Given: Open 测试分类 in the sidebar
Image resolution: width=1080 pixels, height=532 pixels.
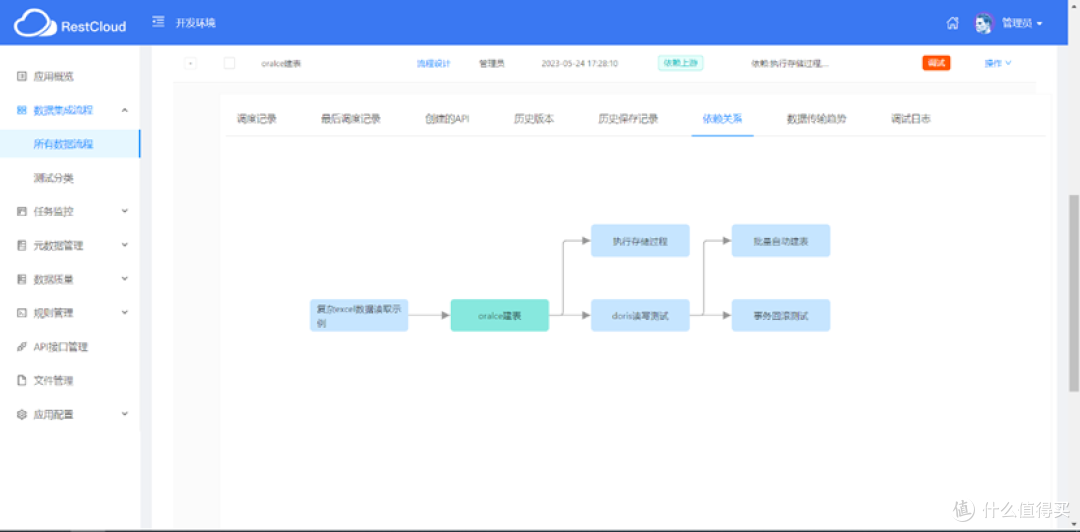Looking at the screenshot, I should click(x=54, y=178).
